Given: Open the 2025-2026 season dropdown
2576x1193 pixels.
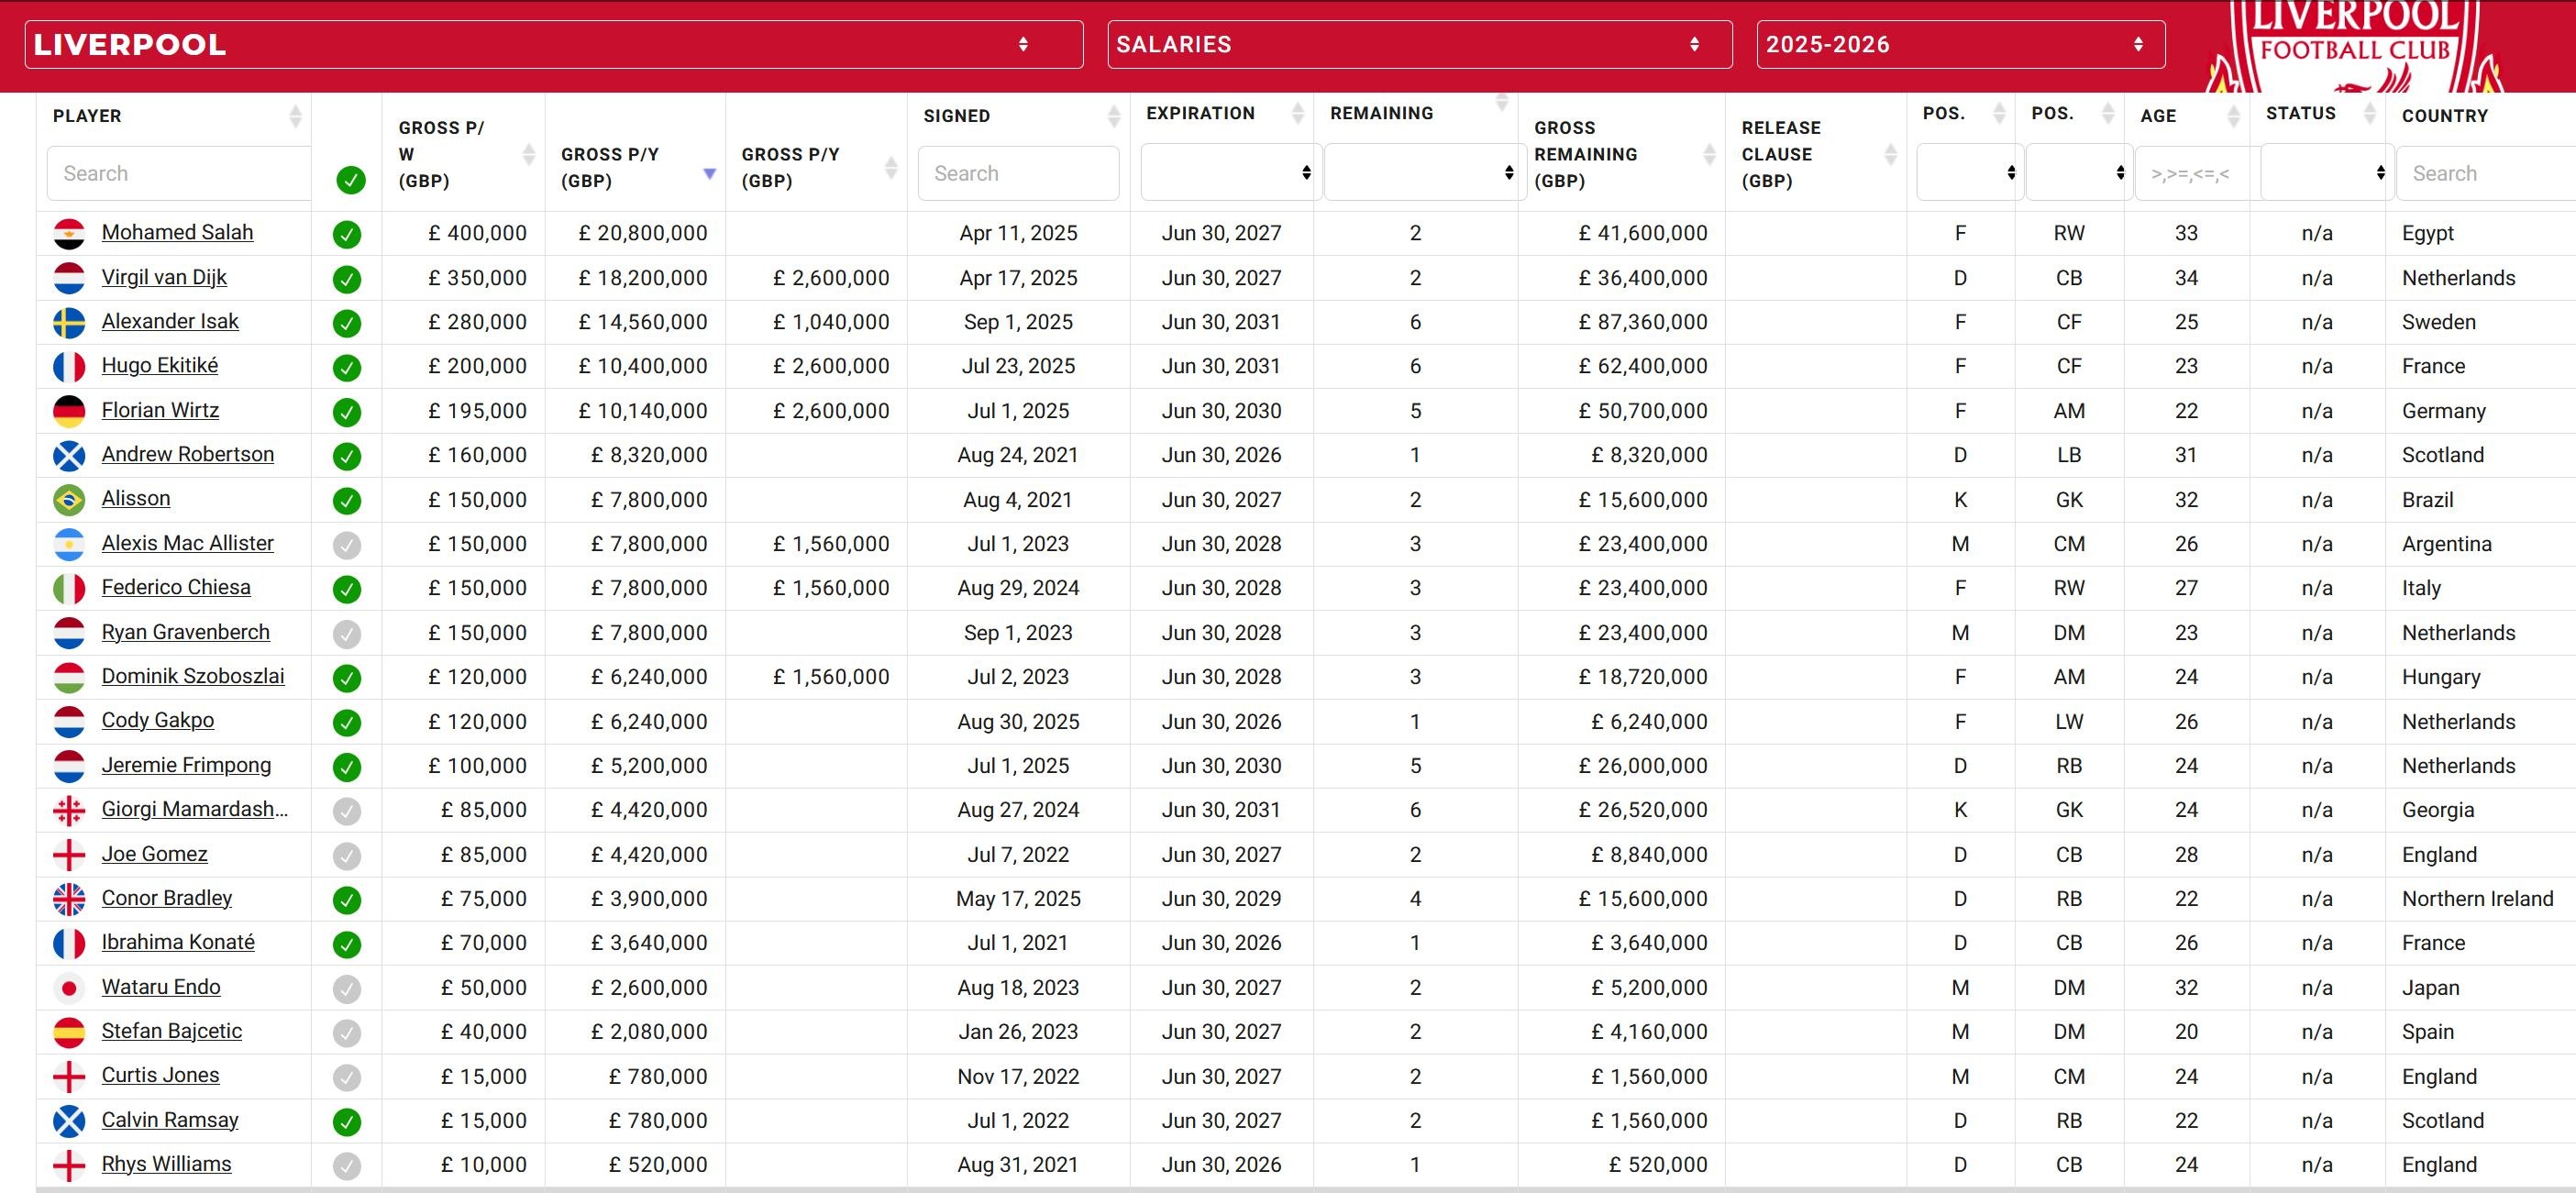Looking at the screenshot, I should coord(1959,44).
